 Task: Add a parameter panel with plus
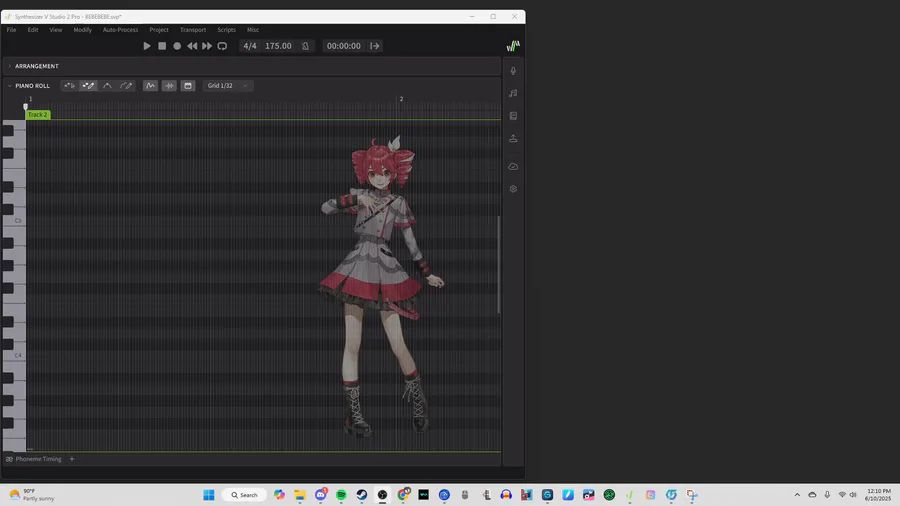tap(72, 459)
